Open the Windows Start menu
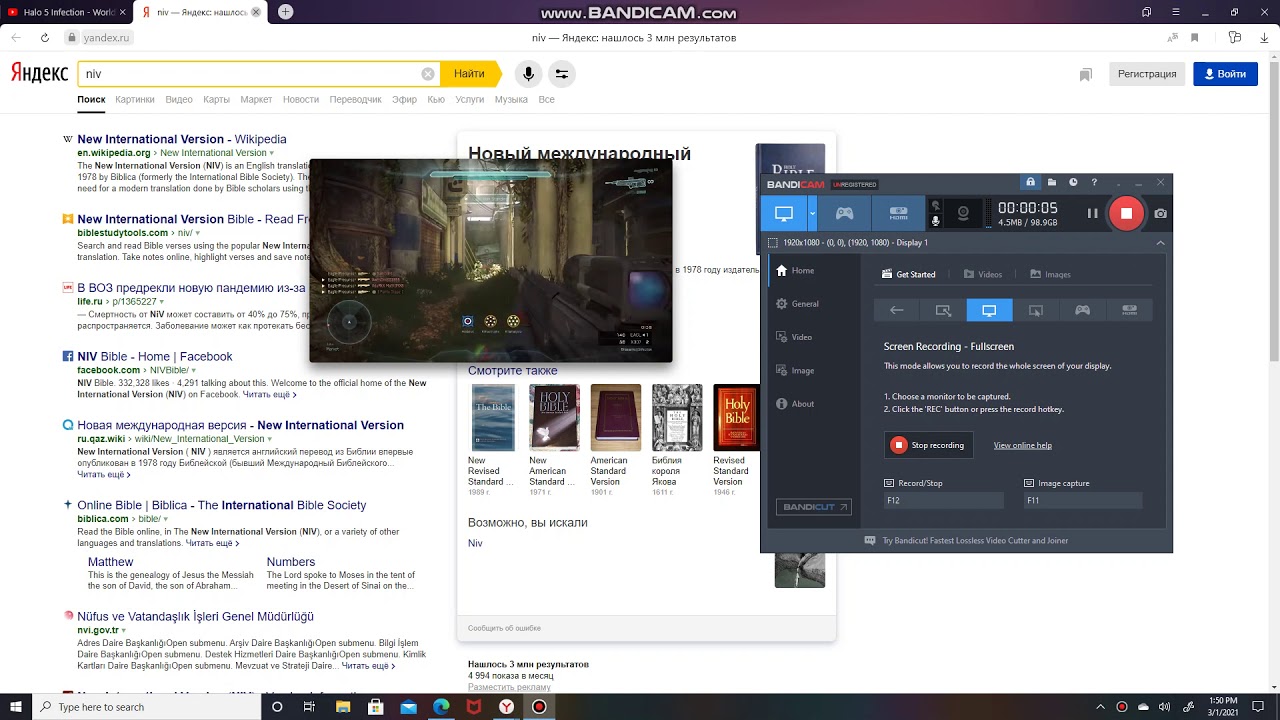This screenshot has height=720, width=1280. 15,707
